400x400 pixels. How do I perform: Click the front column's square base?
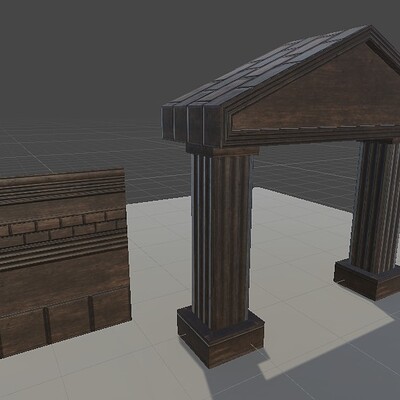221,337
